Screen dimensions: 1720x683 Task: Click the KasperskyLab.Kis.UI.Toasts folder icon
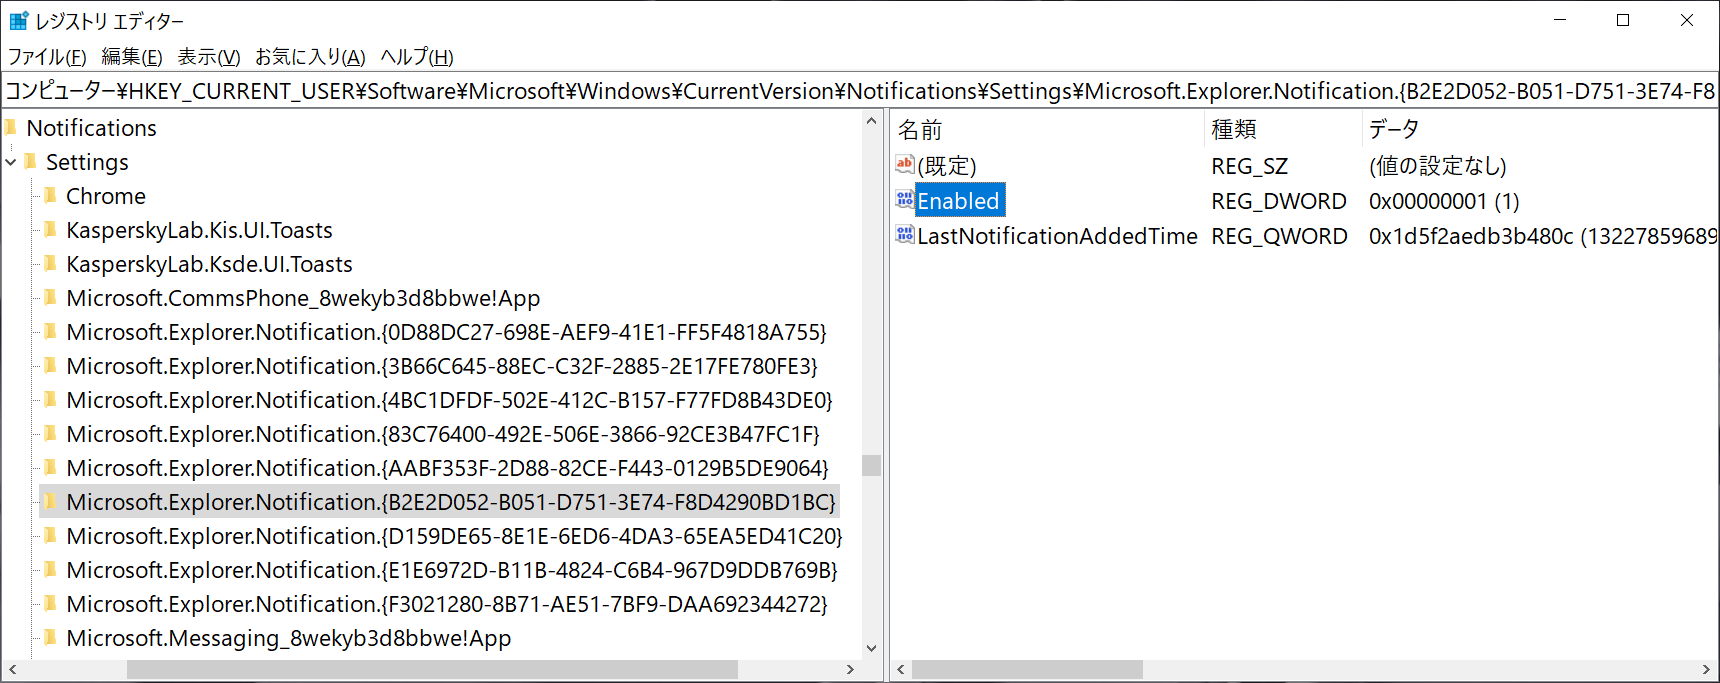pyautogui.click(x=50, y=229)
